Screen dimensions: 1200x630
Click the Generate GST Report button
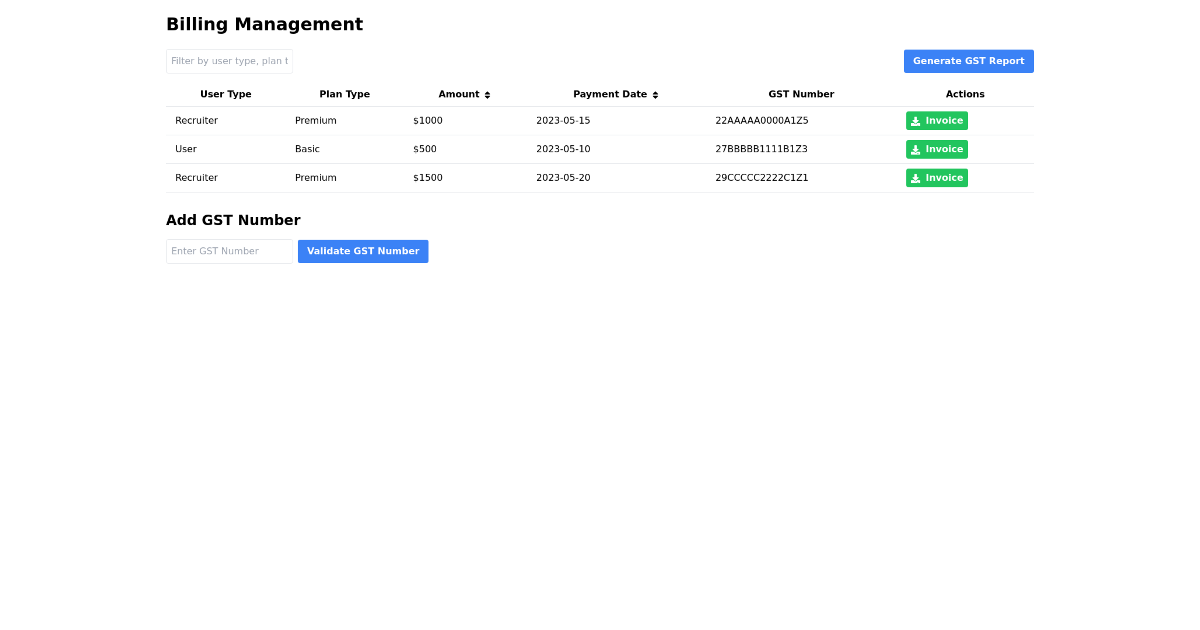(x=968, y=61)
